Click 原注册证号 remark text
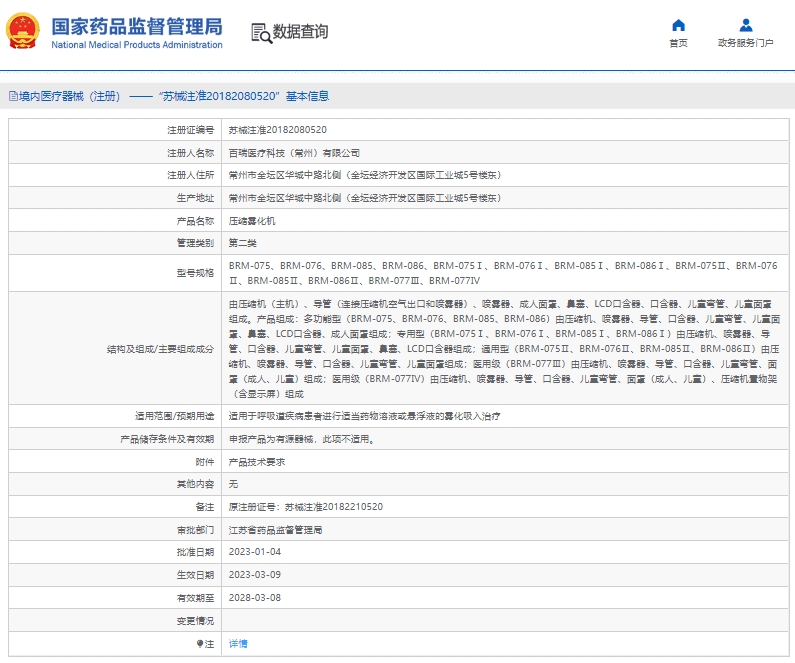The height and width of the screenshot is (663, 795). 306,507
